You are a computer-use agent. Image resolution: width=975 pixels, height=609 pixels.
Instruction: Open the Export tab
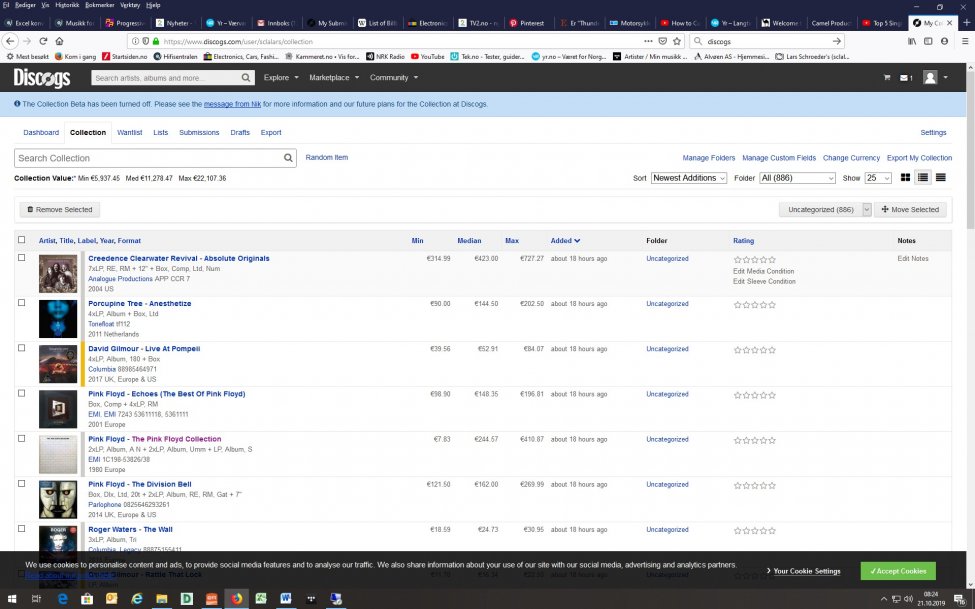tap(271, 132)
